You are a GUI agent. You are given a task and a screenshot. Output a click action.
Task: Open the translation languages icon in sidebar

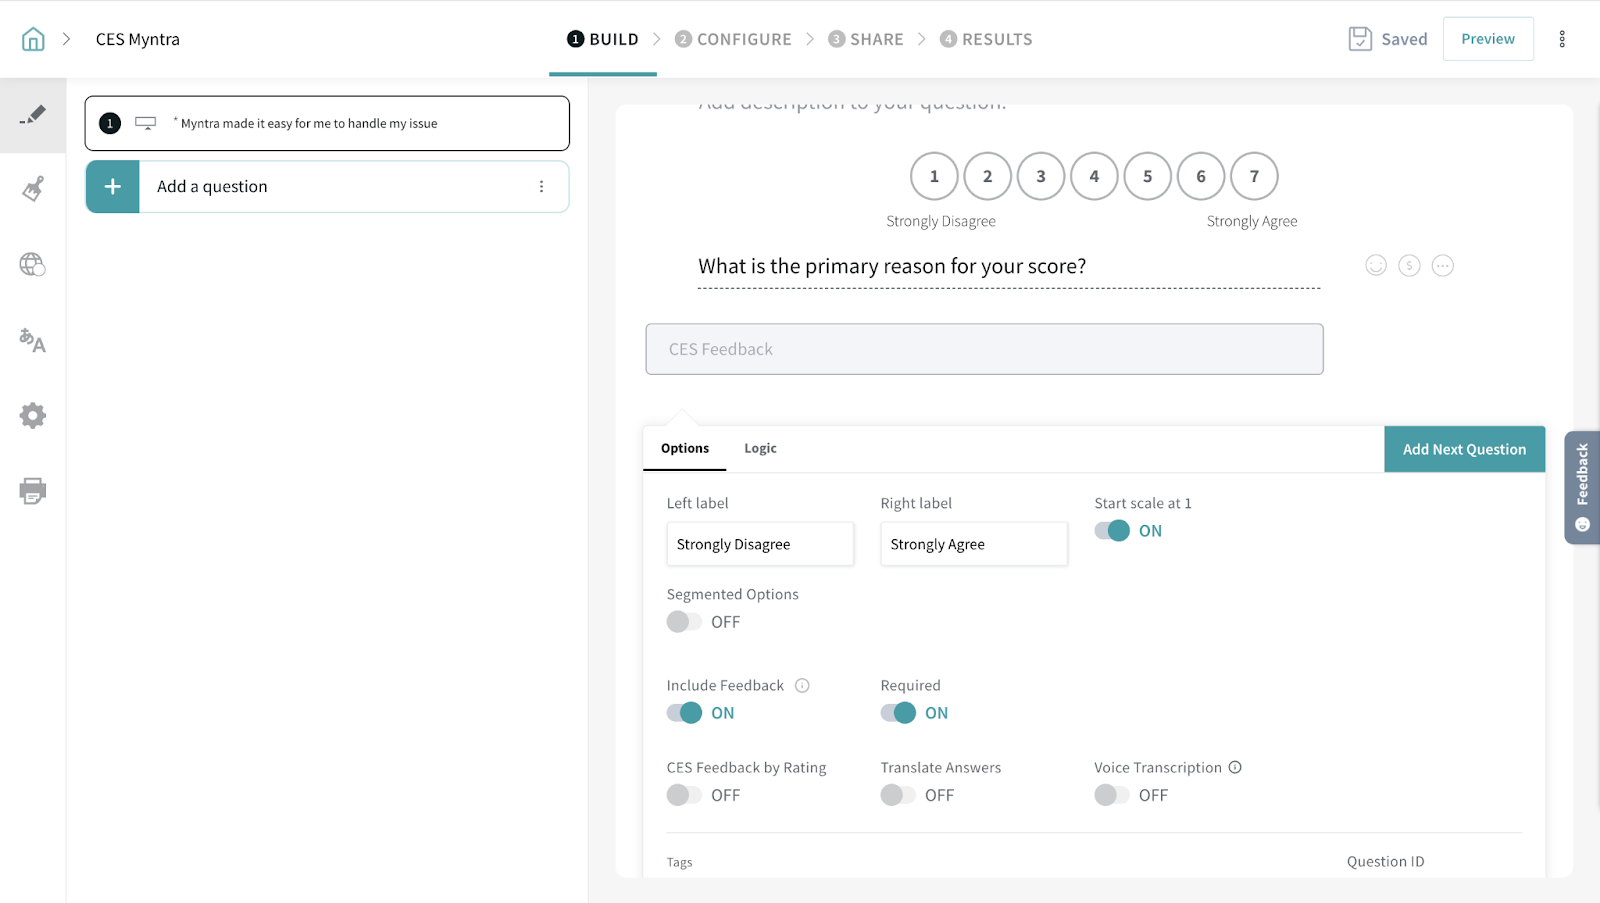tap(33, 341)
